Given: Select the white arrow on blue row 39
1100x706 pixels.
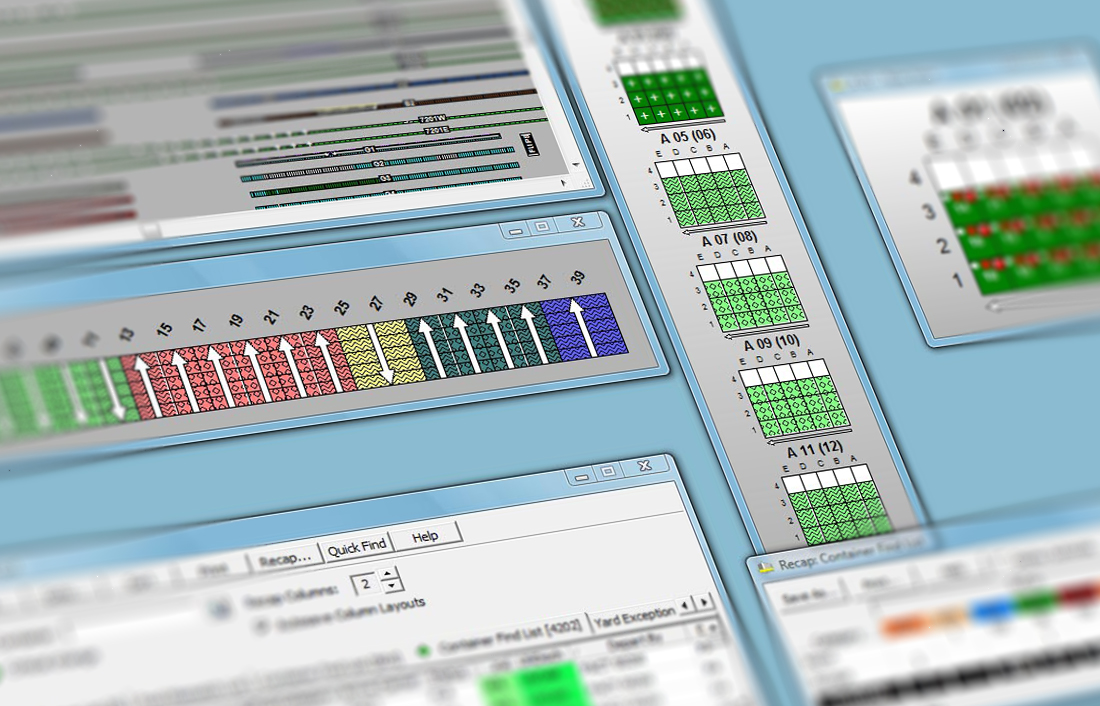Looking at the screenshot, I should click(x=582, y=327).
